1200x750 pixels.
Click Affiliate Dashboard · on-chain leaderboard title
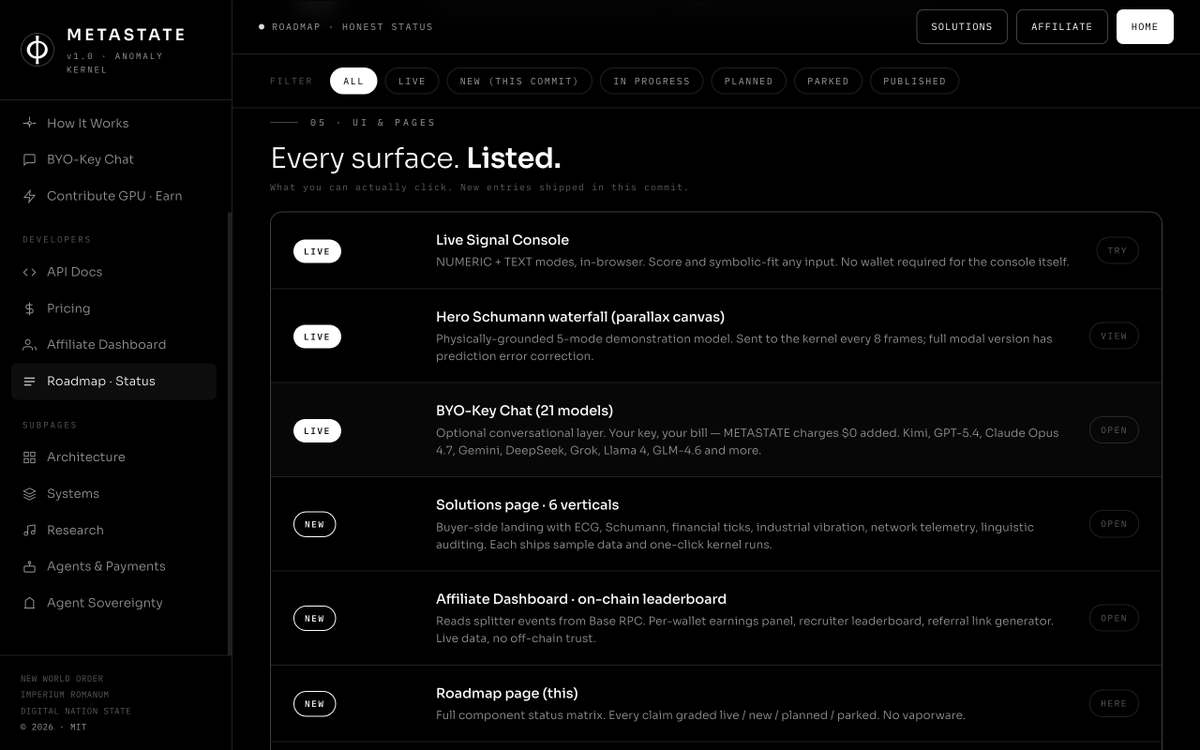(581, 599)
